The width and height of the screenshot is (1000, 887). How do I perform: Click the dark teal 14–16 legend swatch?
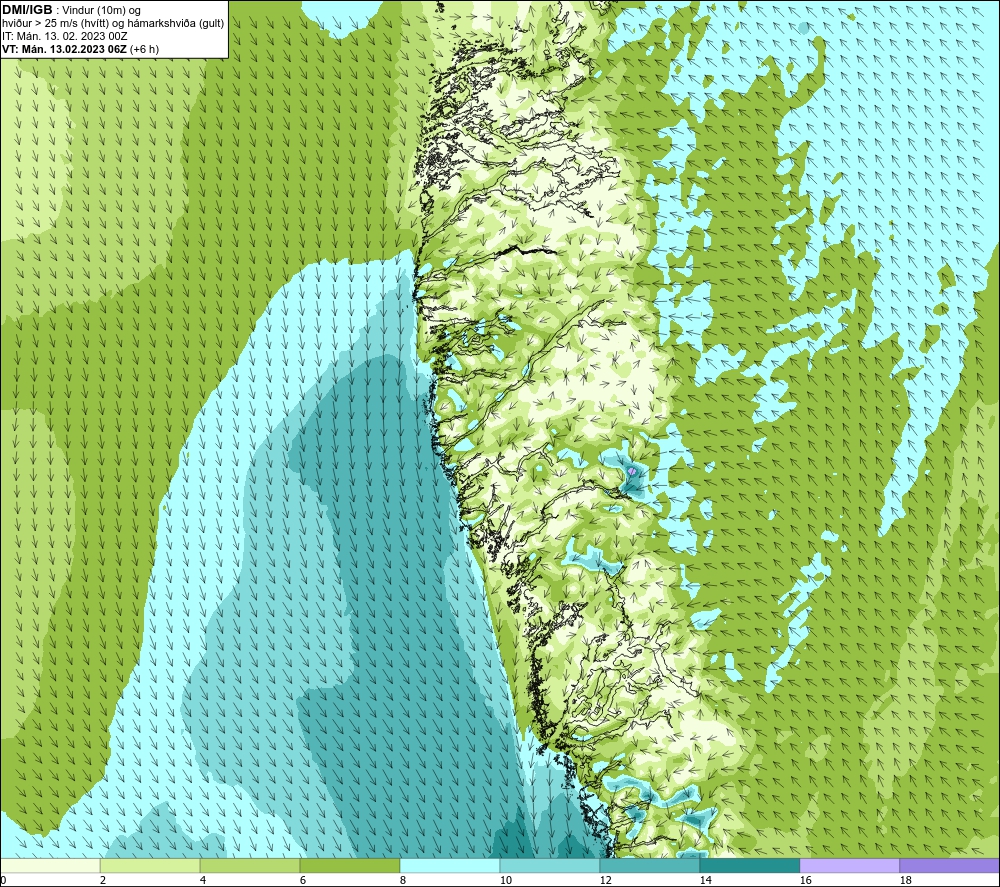tap(749, 865)
